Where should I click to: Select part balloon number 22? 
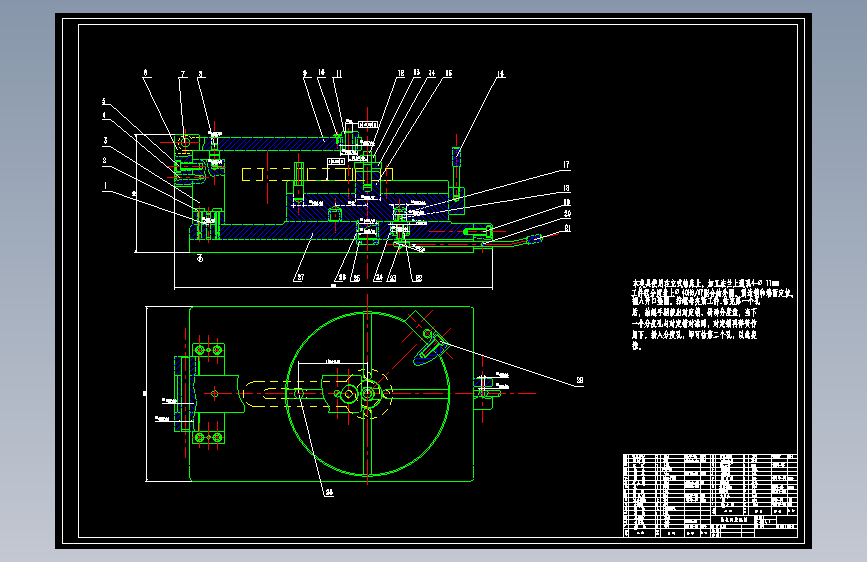(x=418, y=278)
